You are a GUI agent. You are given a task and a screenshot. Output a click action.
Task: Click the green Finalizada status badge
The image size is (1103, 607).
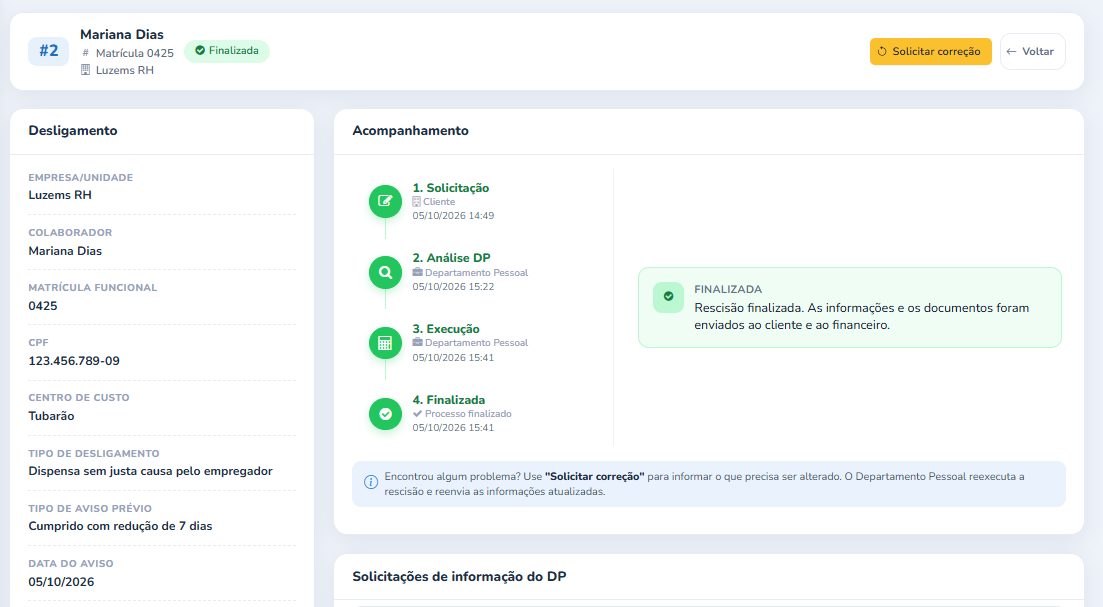tap(227, 51)
